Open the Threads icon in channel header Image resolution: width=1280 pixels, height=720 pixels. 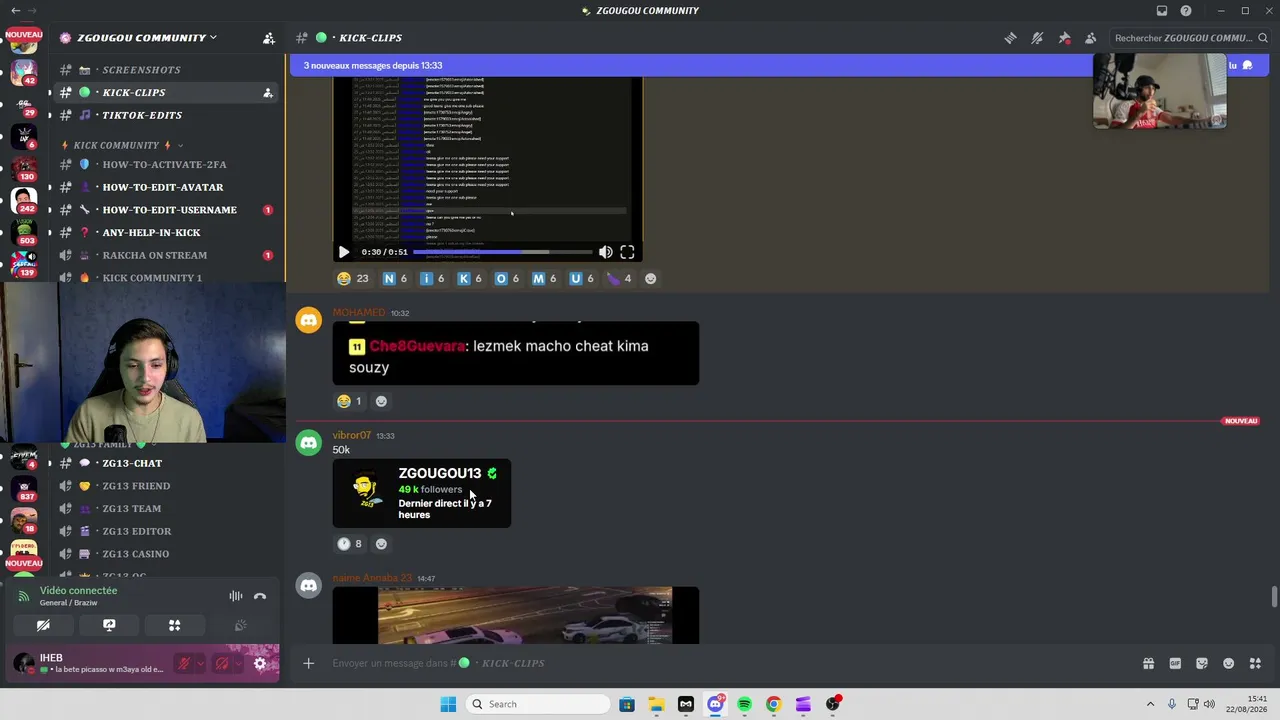click(1010, 38)
